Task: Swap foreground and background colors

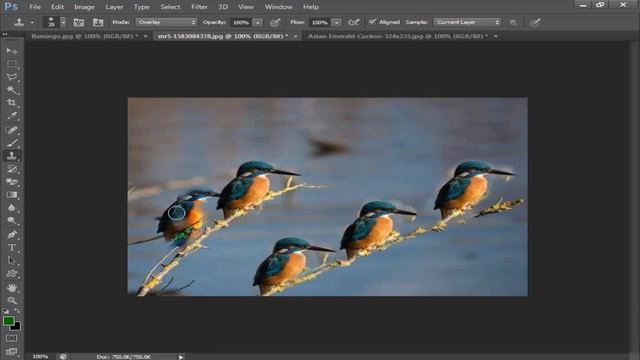Action: 18,311
